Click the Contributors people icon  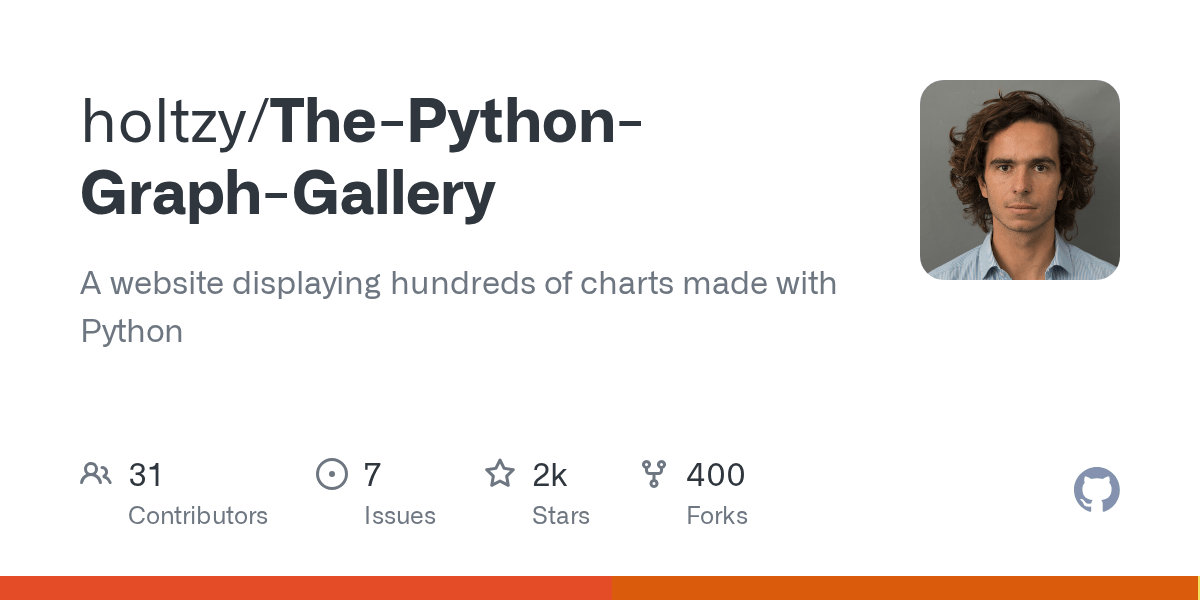(96, 473)
